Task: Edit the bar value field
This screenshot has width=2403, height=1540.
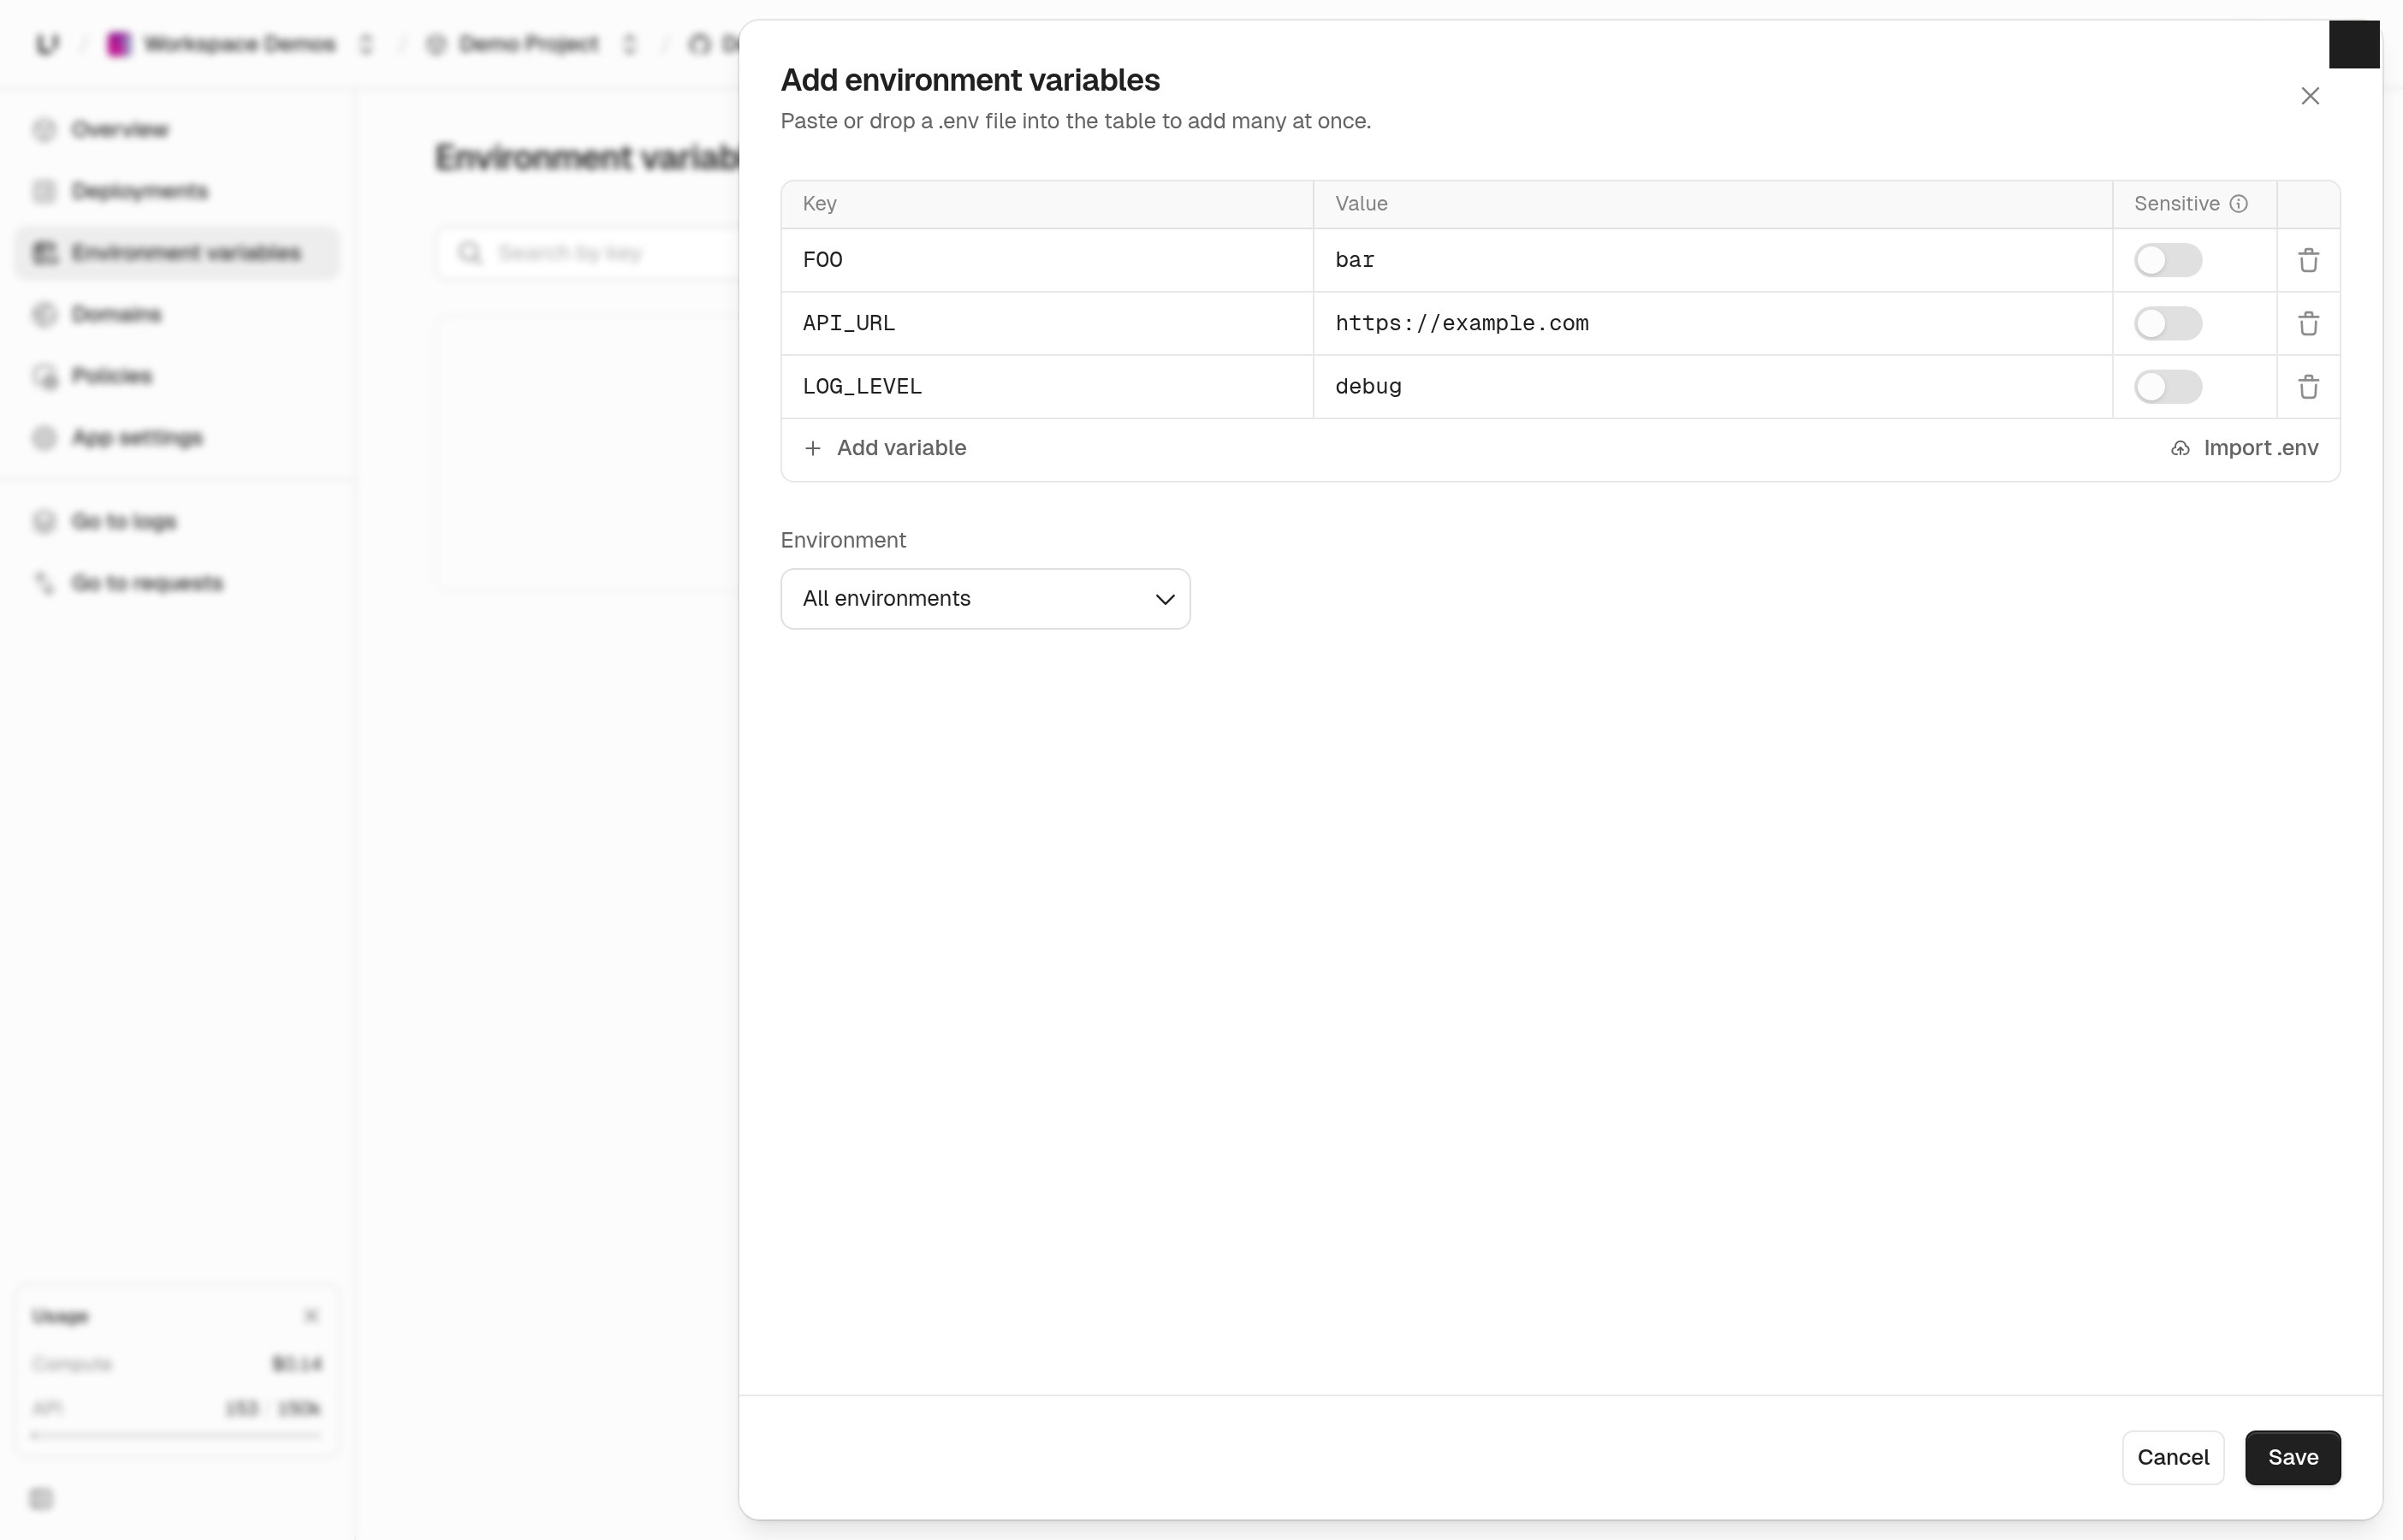Action: point(1712,260)
